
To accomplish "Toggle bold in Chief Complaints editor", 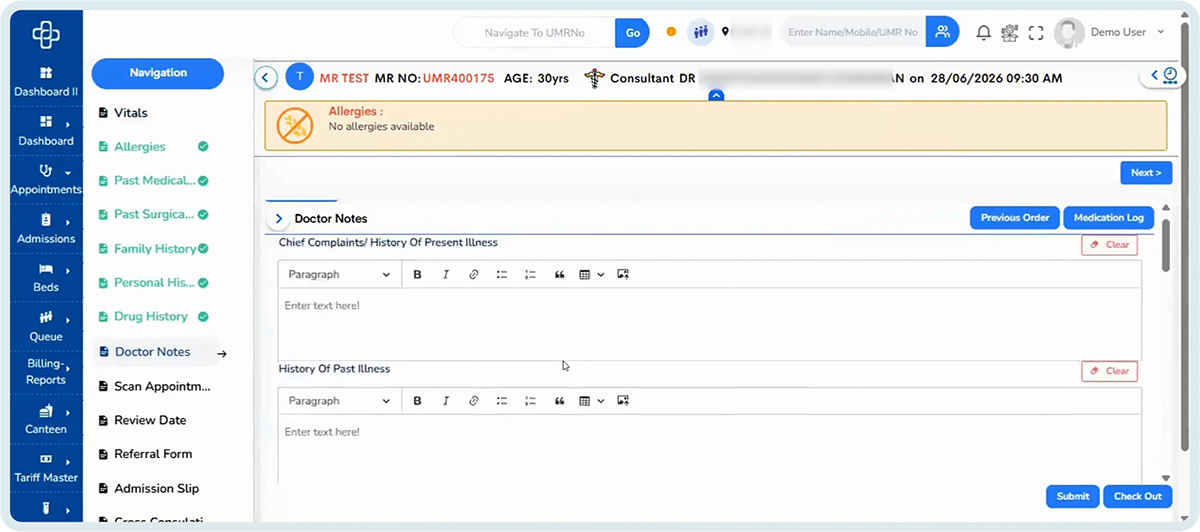I will (x=417, y=274).
